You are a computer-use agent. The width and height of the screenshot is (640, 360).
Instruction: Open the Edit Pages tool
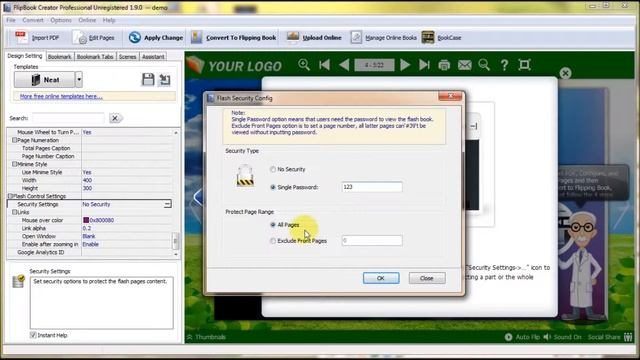coord(94,38)
